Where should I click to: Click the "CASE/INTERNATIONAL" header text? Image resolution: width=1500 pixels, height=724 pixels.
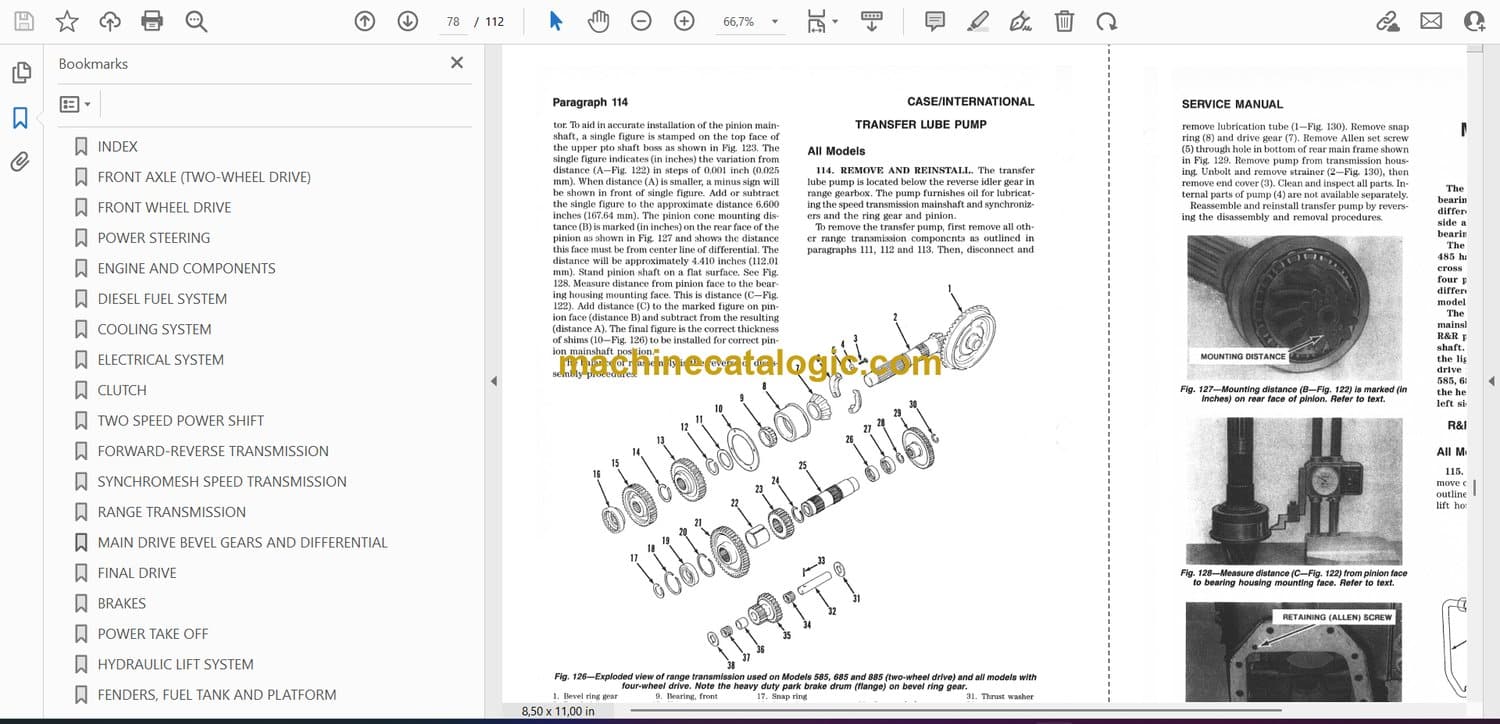pyautogui.click(x=970, y=101)
